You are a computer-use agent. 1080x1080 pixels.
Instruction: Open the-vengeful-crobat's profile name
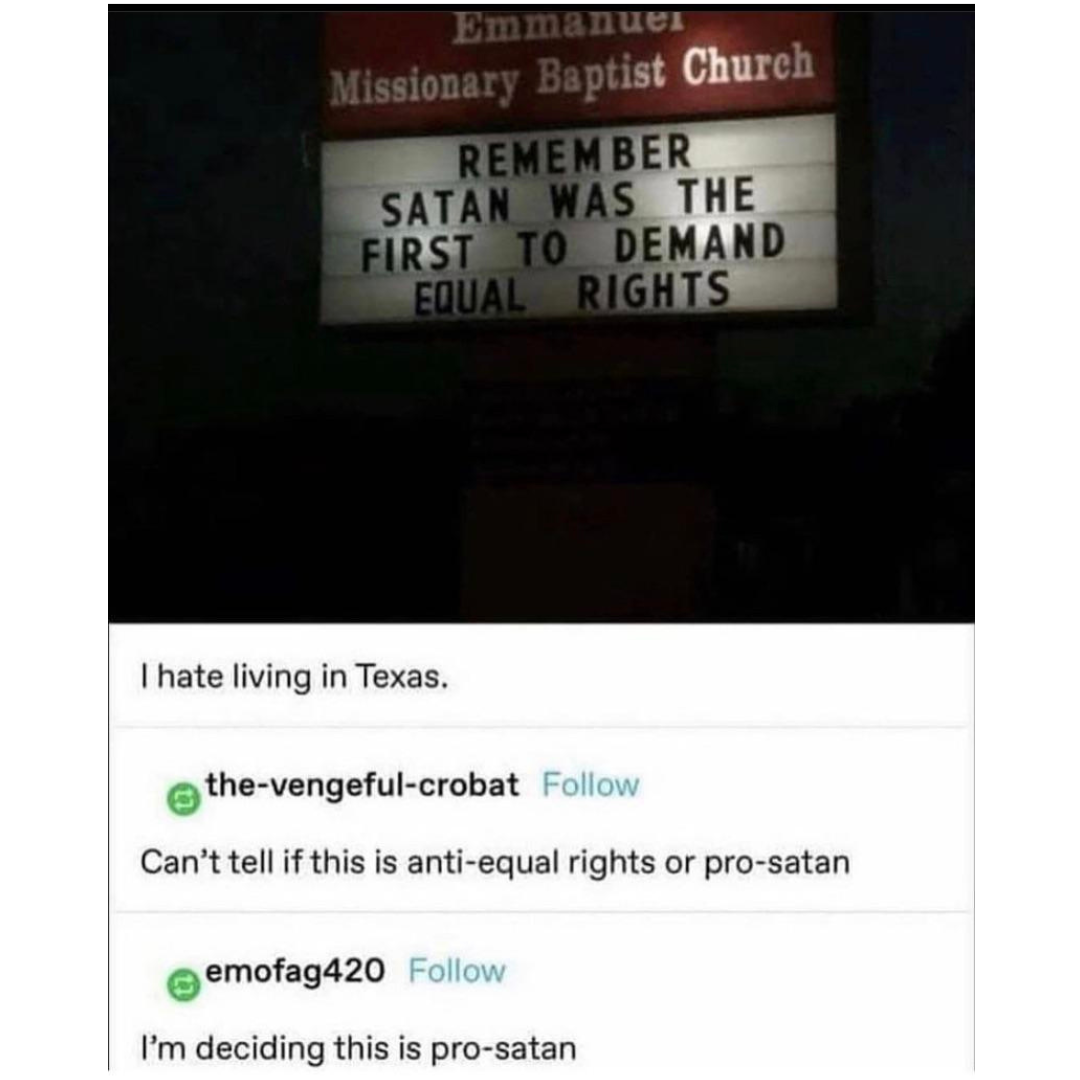(362, 785)
